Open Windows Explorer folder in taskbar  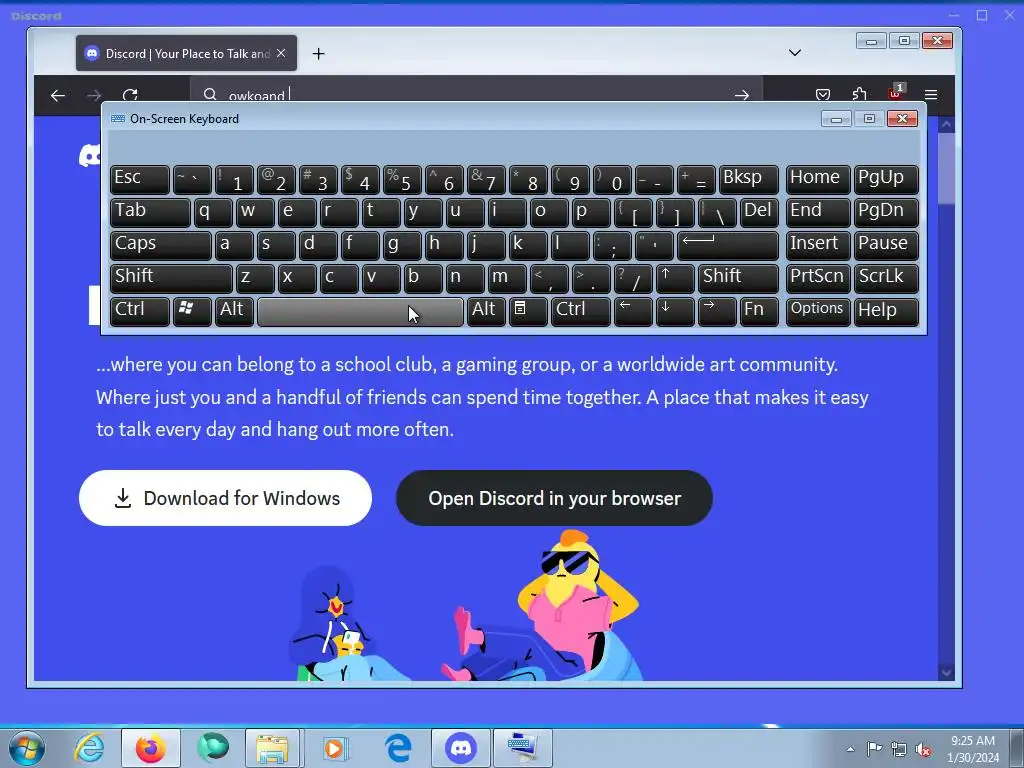272,748
